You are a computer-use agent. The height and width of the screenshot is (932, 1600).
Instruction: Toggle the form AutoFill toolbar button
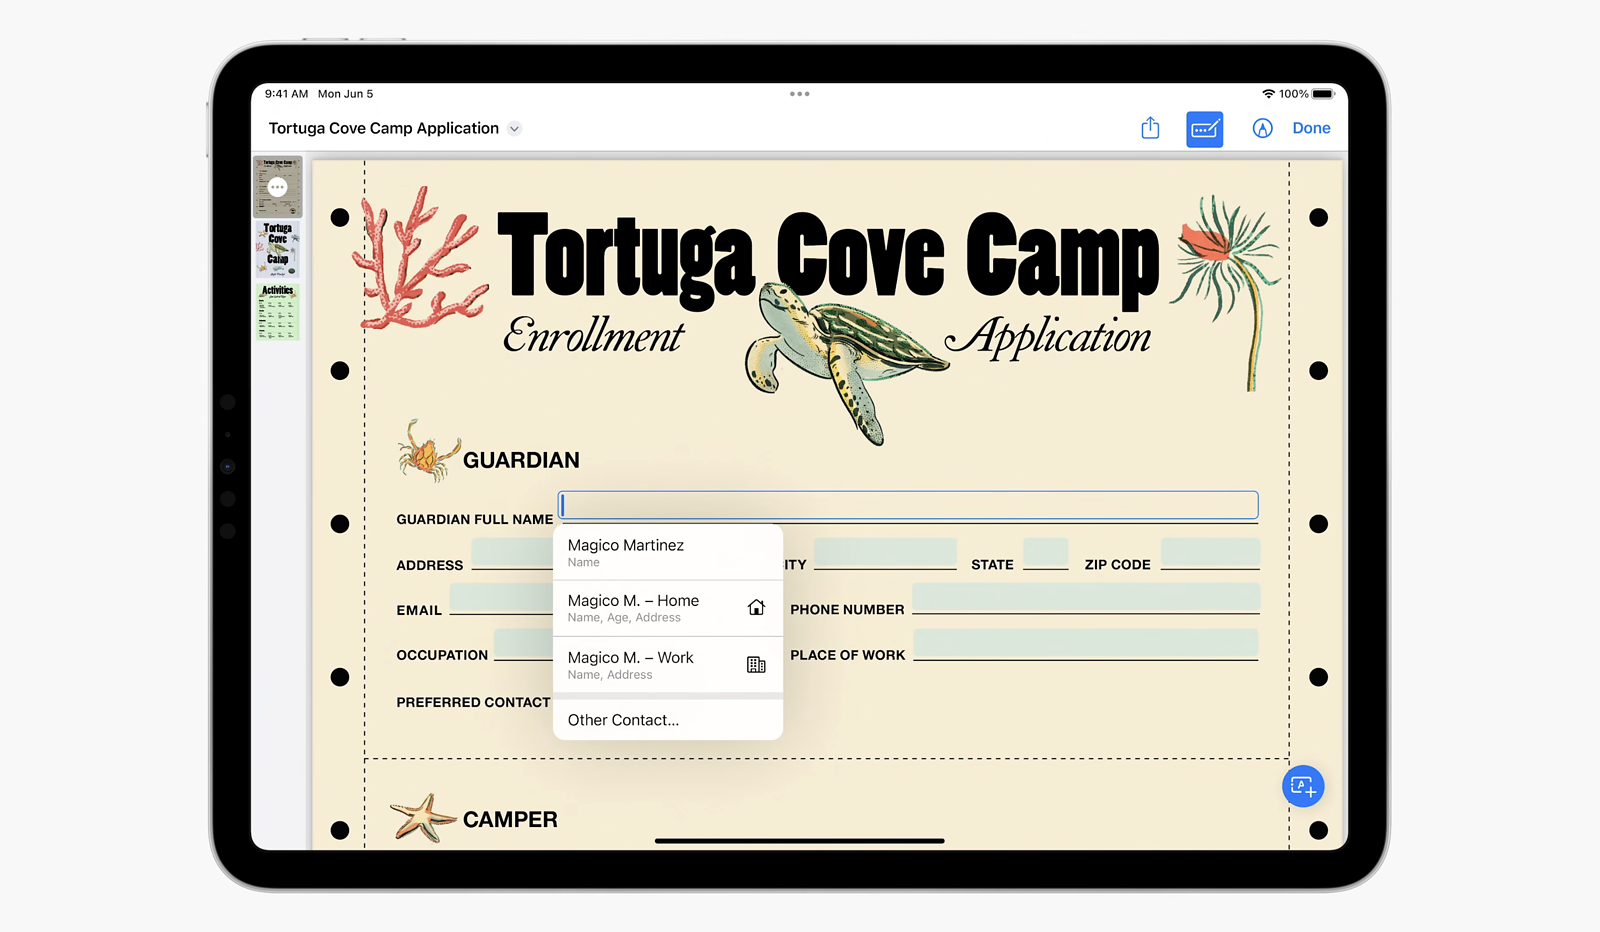click(1205, 129)
